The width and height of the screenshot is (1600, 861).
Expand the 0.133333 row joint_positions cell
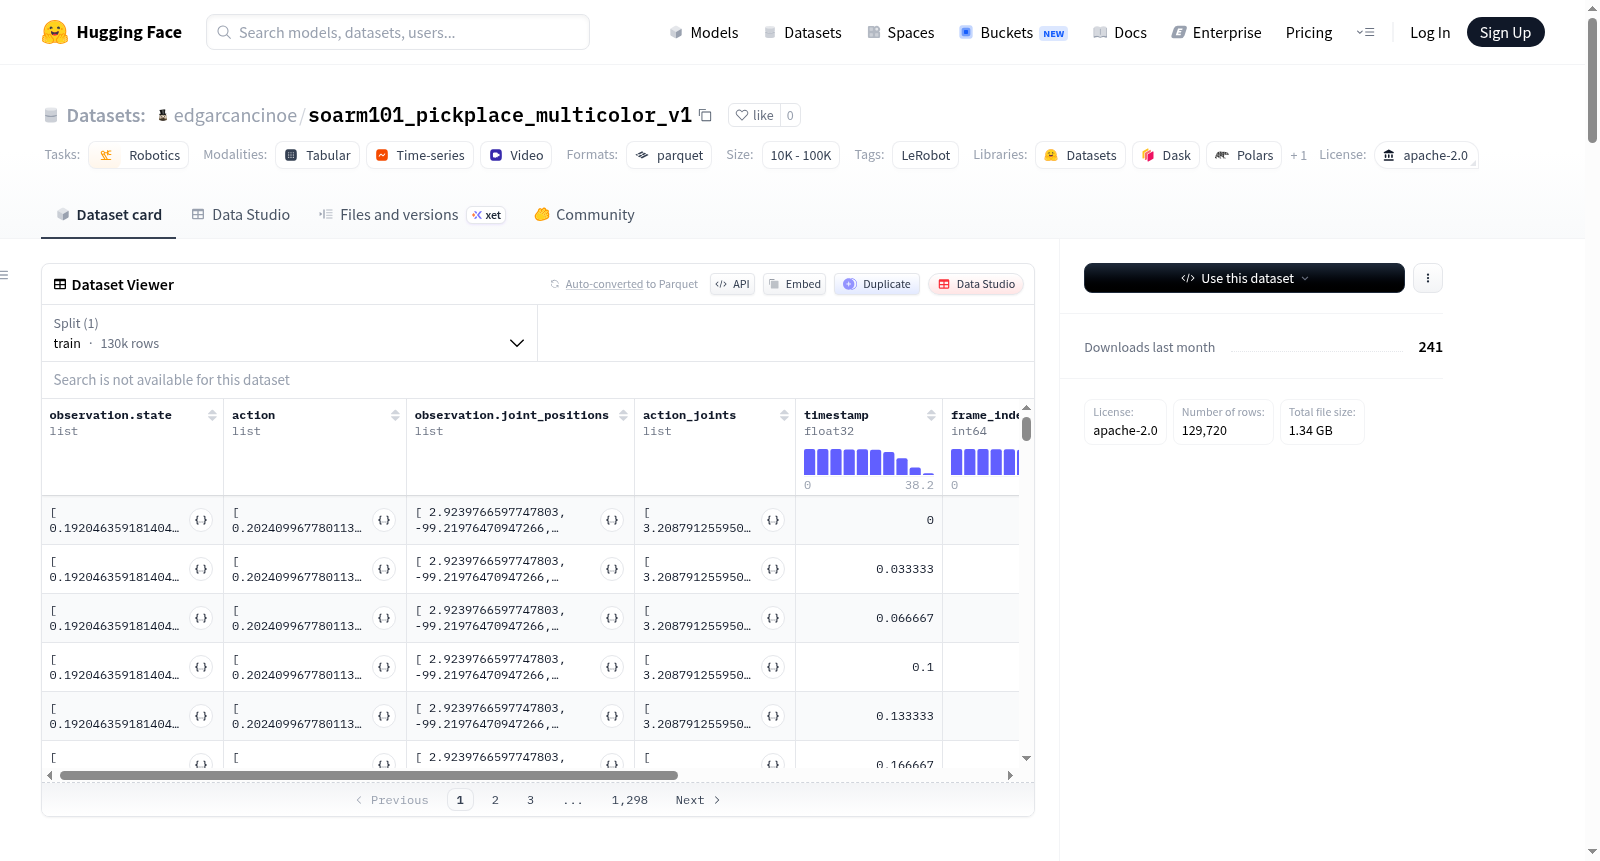(x=612, y=716)
